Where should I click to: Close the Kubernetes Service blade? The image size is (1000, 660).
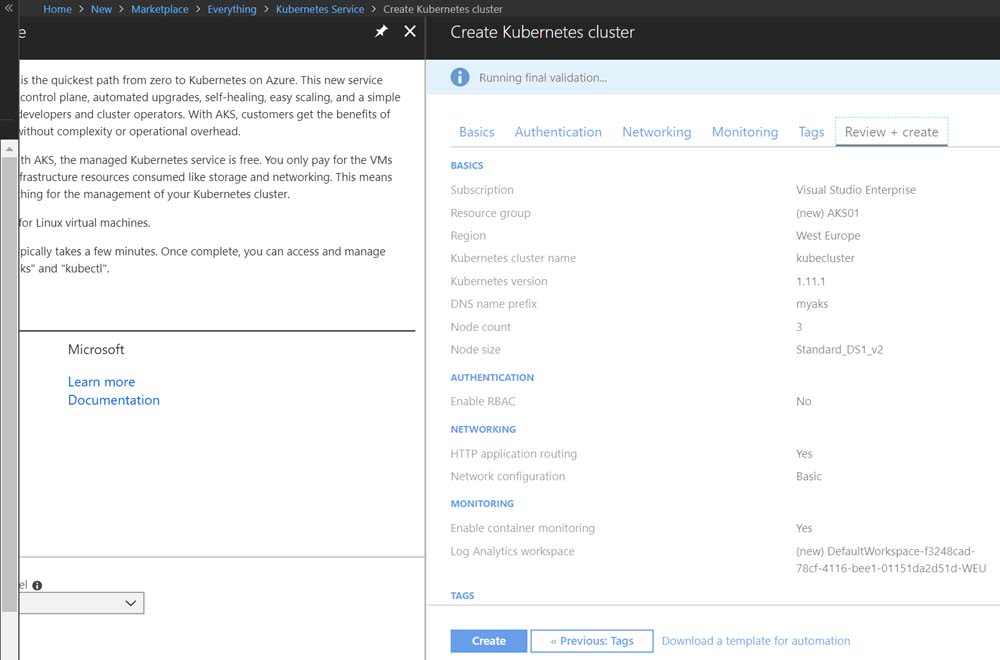click(410, 32)
